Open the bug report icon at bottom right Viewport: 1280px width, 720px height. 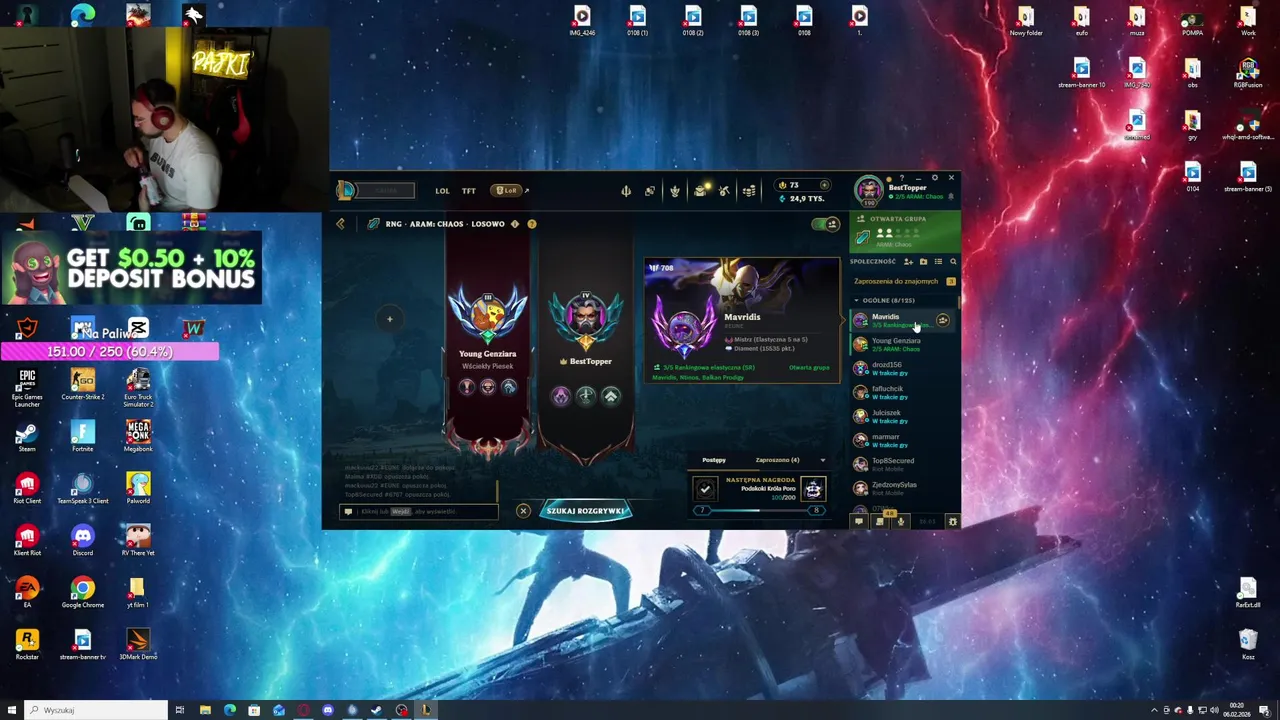pyautogui.click(x=952, y=521)
